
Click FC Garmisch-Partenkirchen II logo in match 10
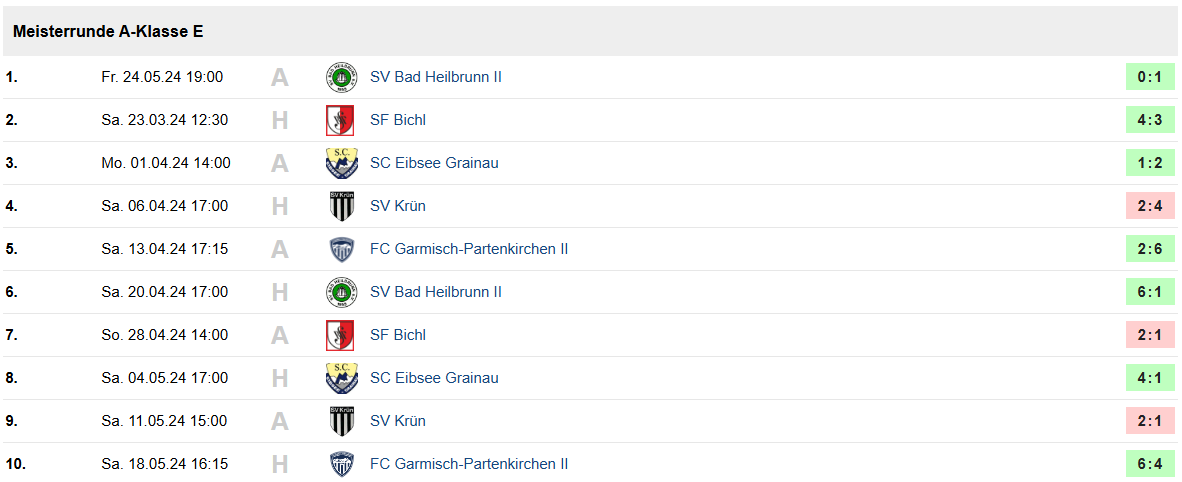341,464
